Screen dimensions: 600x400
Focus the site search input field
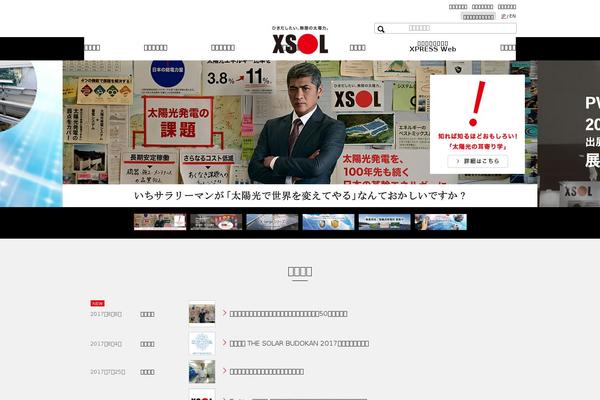[445, 28]
